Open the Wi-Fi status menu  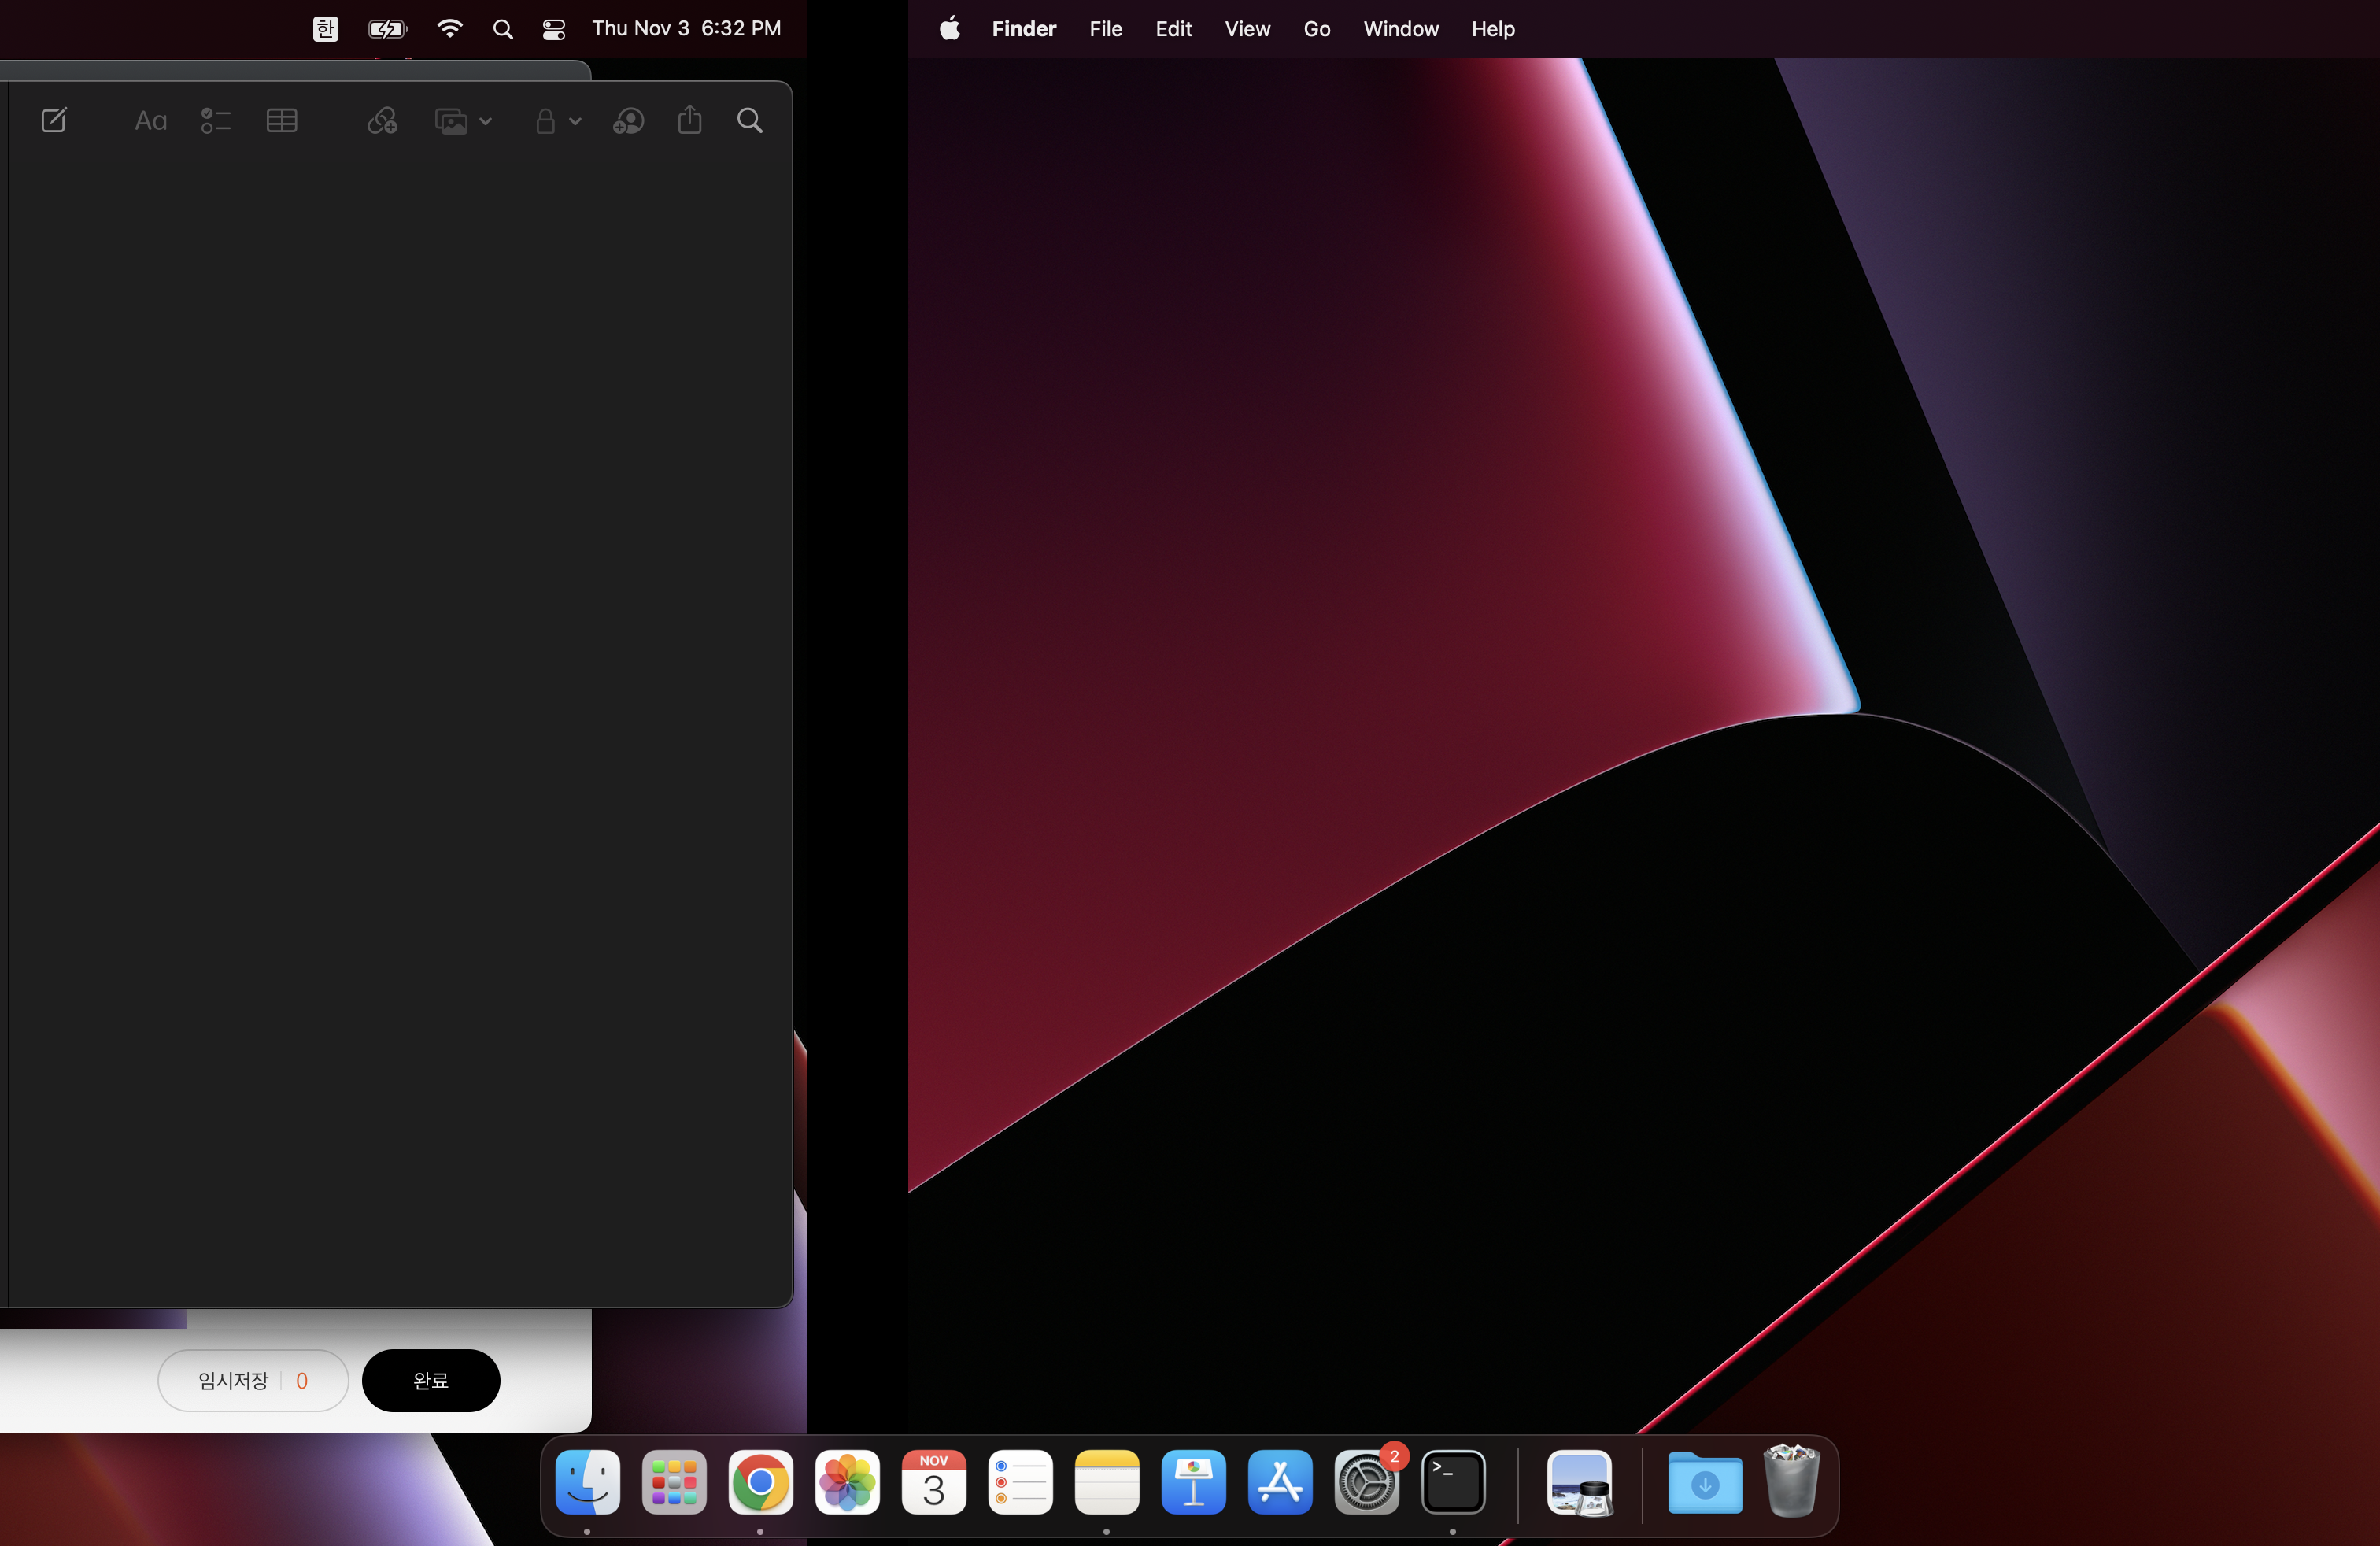point(450,29)
